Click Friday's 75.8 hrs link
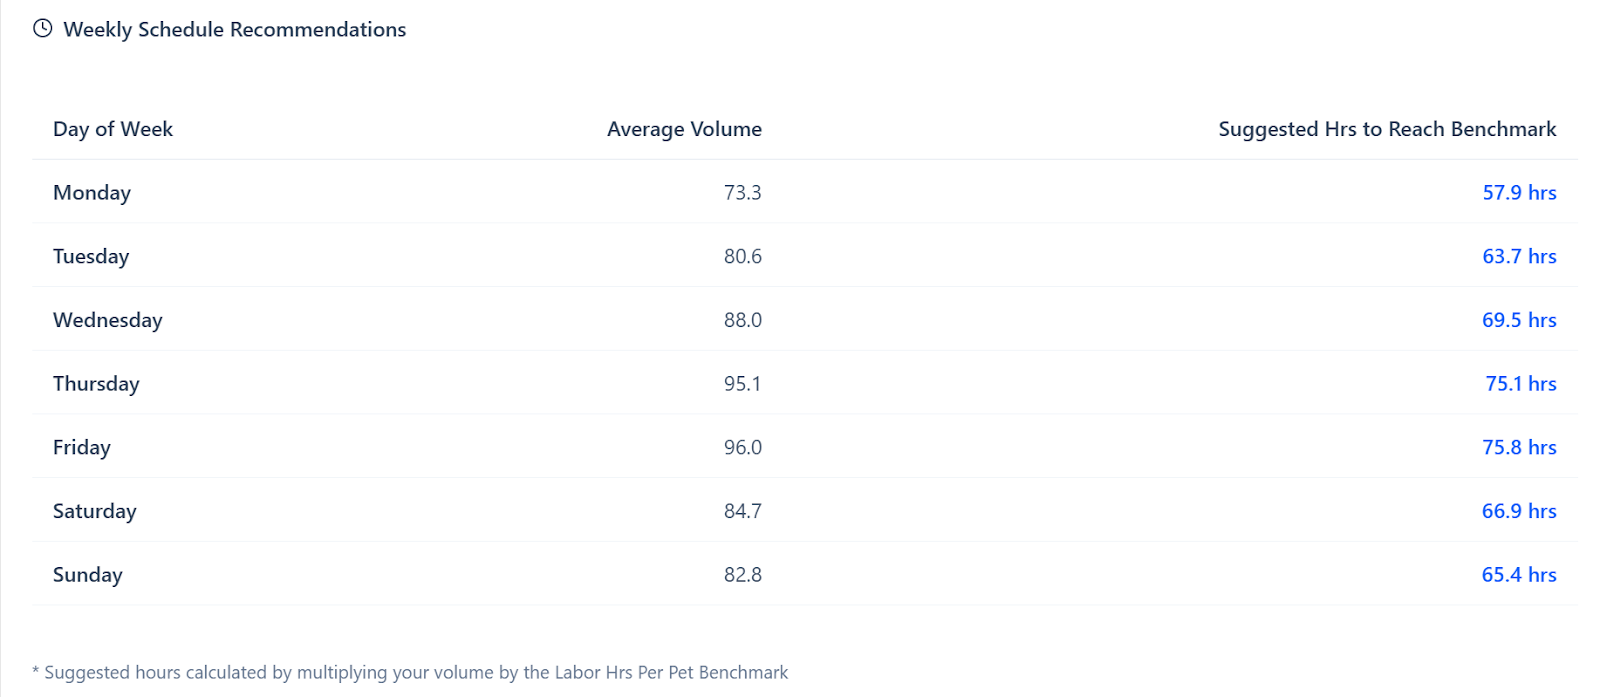Viewport: 1600px width, 697px height. (x=1519, y=448)
